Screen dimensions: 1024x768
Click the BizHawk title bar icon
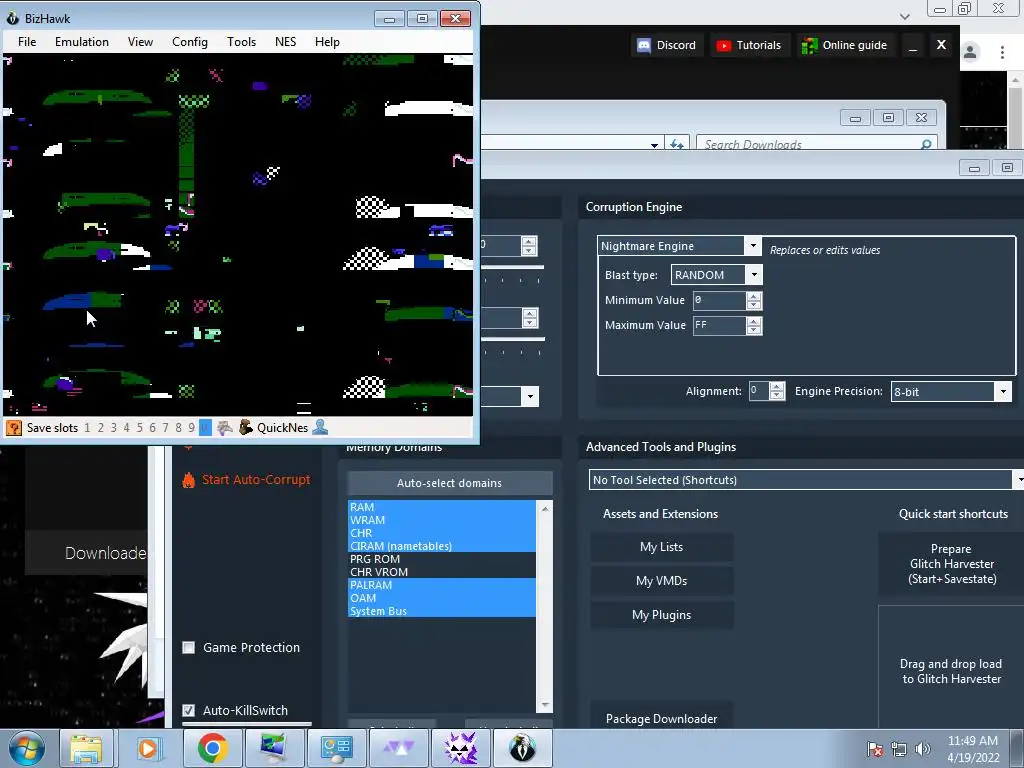(x=13, y=18)
